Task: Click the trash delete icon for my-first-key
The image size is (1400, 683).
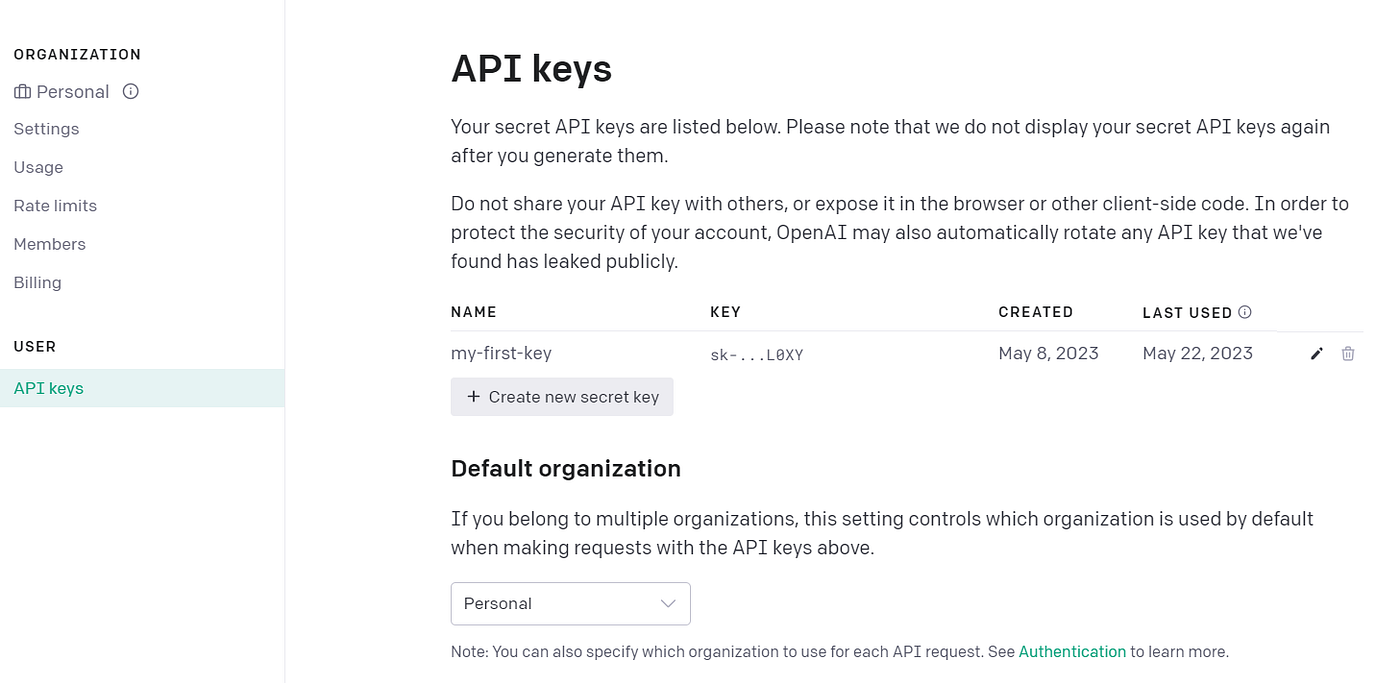Action: coord(1348,354)
